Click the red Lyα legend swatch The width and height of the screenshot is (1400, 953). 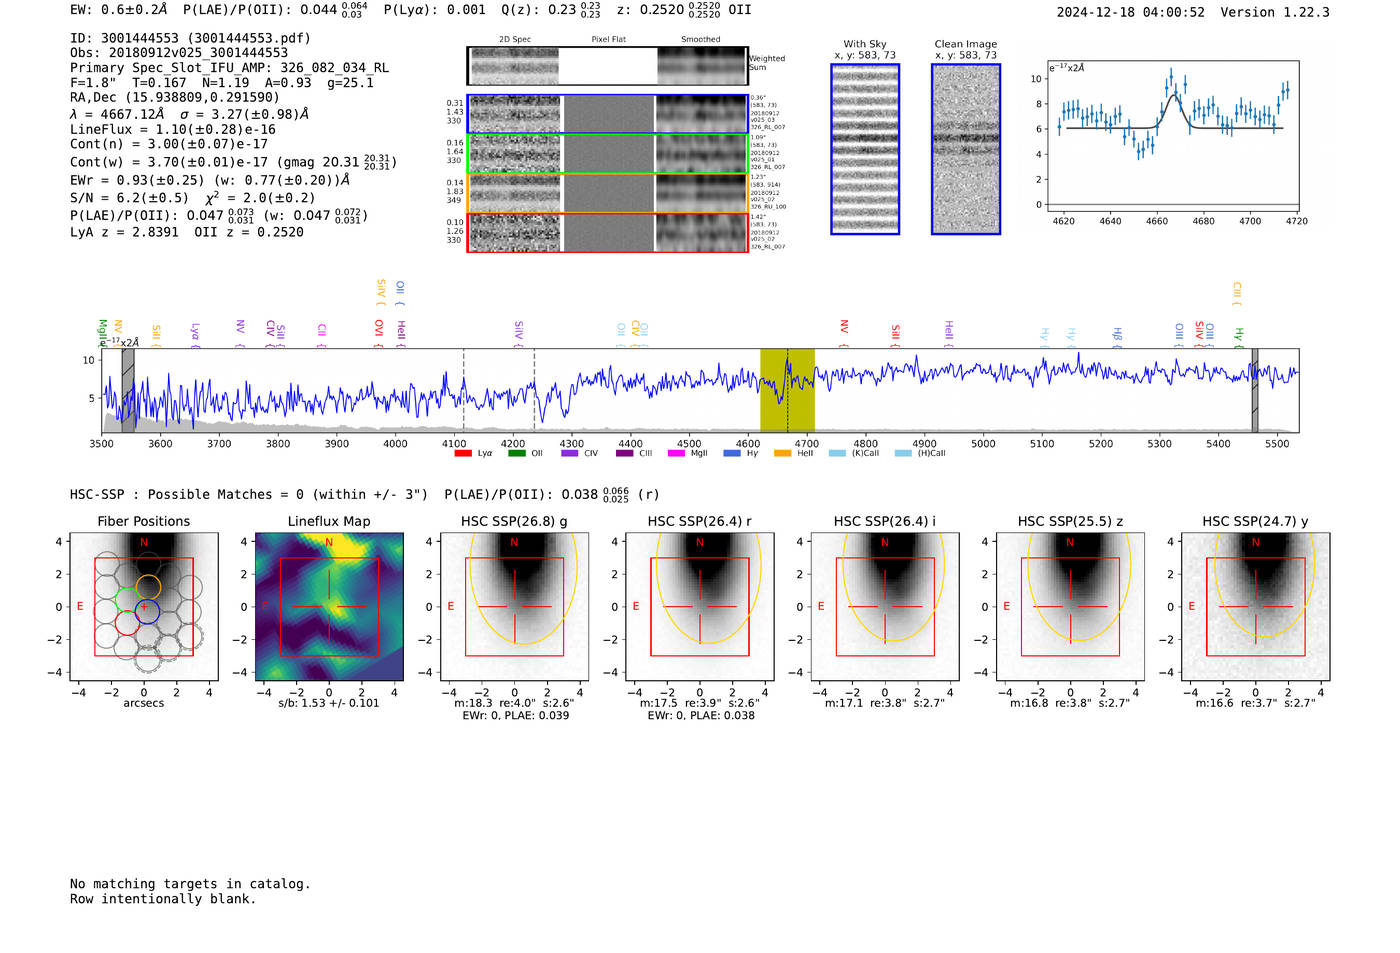[x=463, y=453]
